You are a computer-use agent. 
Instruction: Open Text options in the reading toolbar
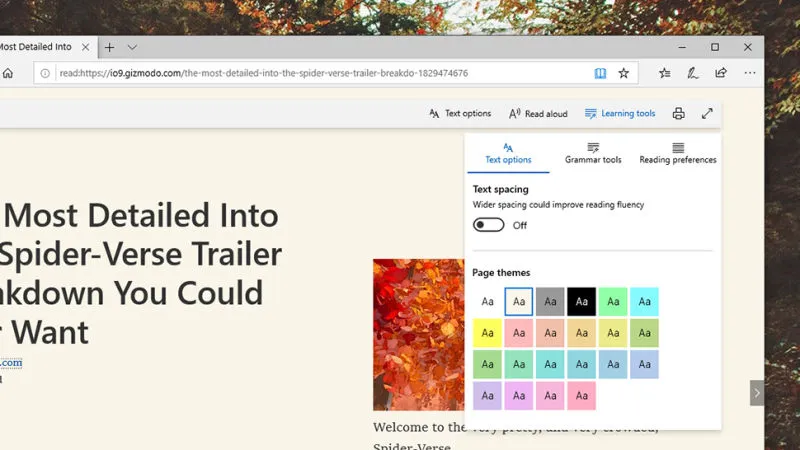click(460, 114)
